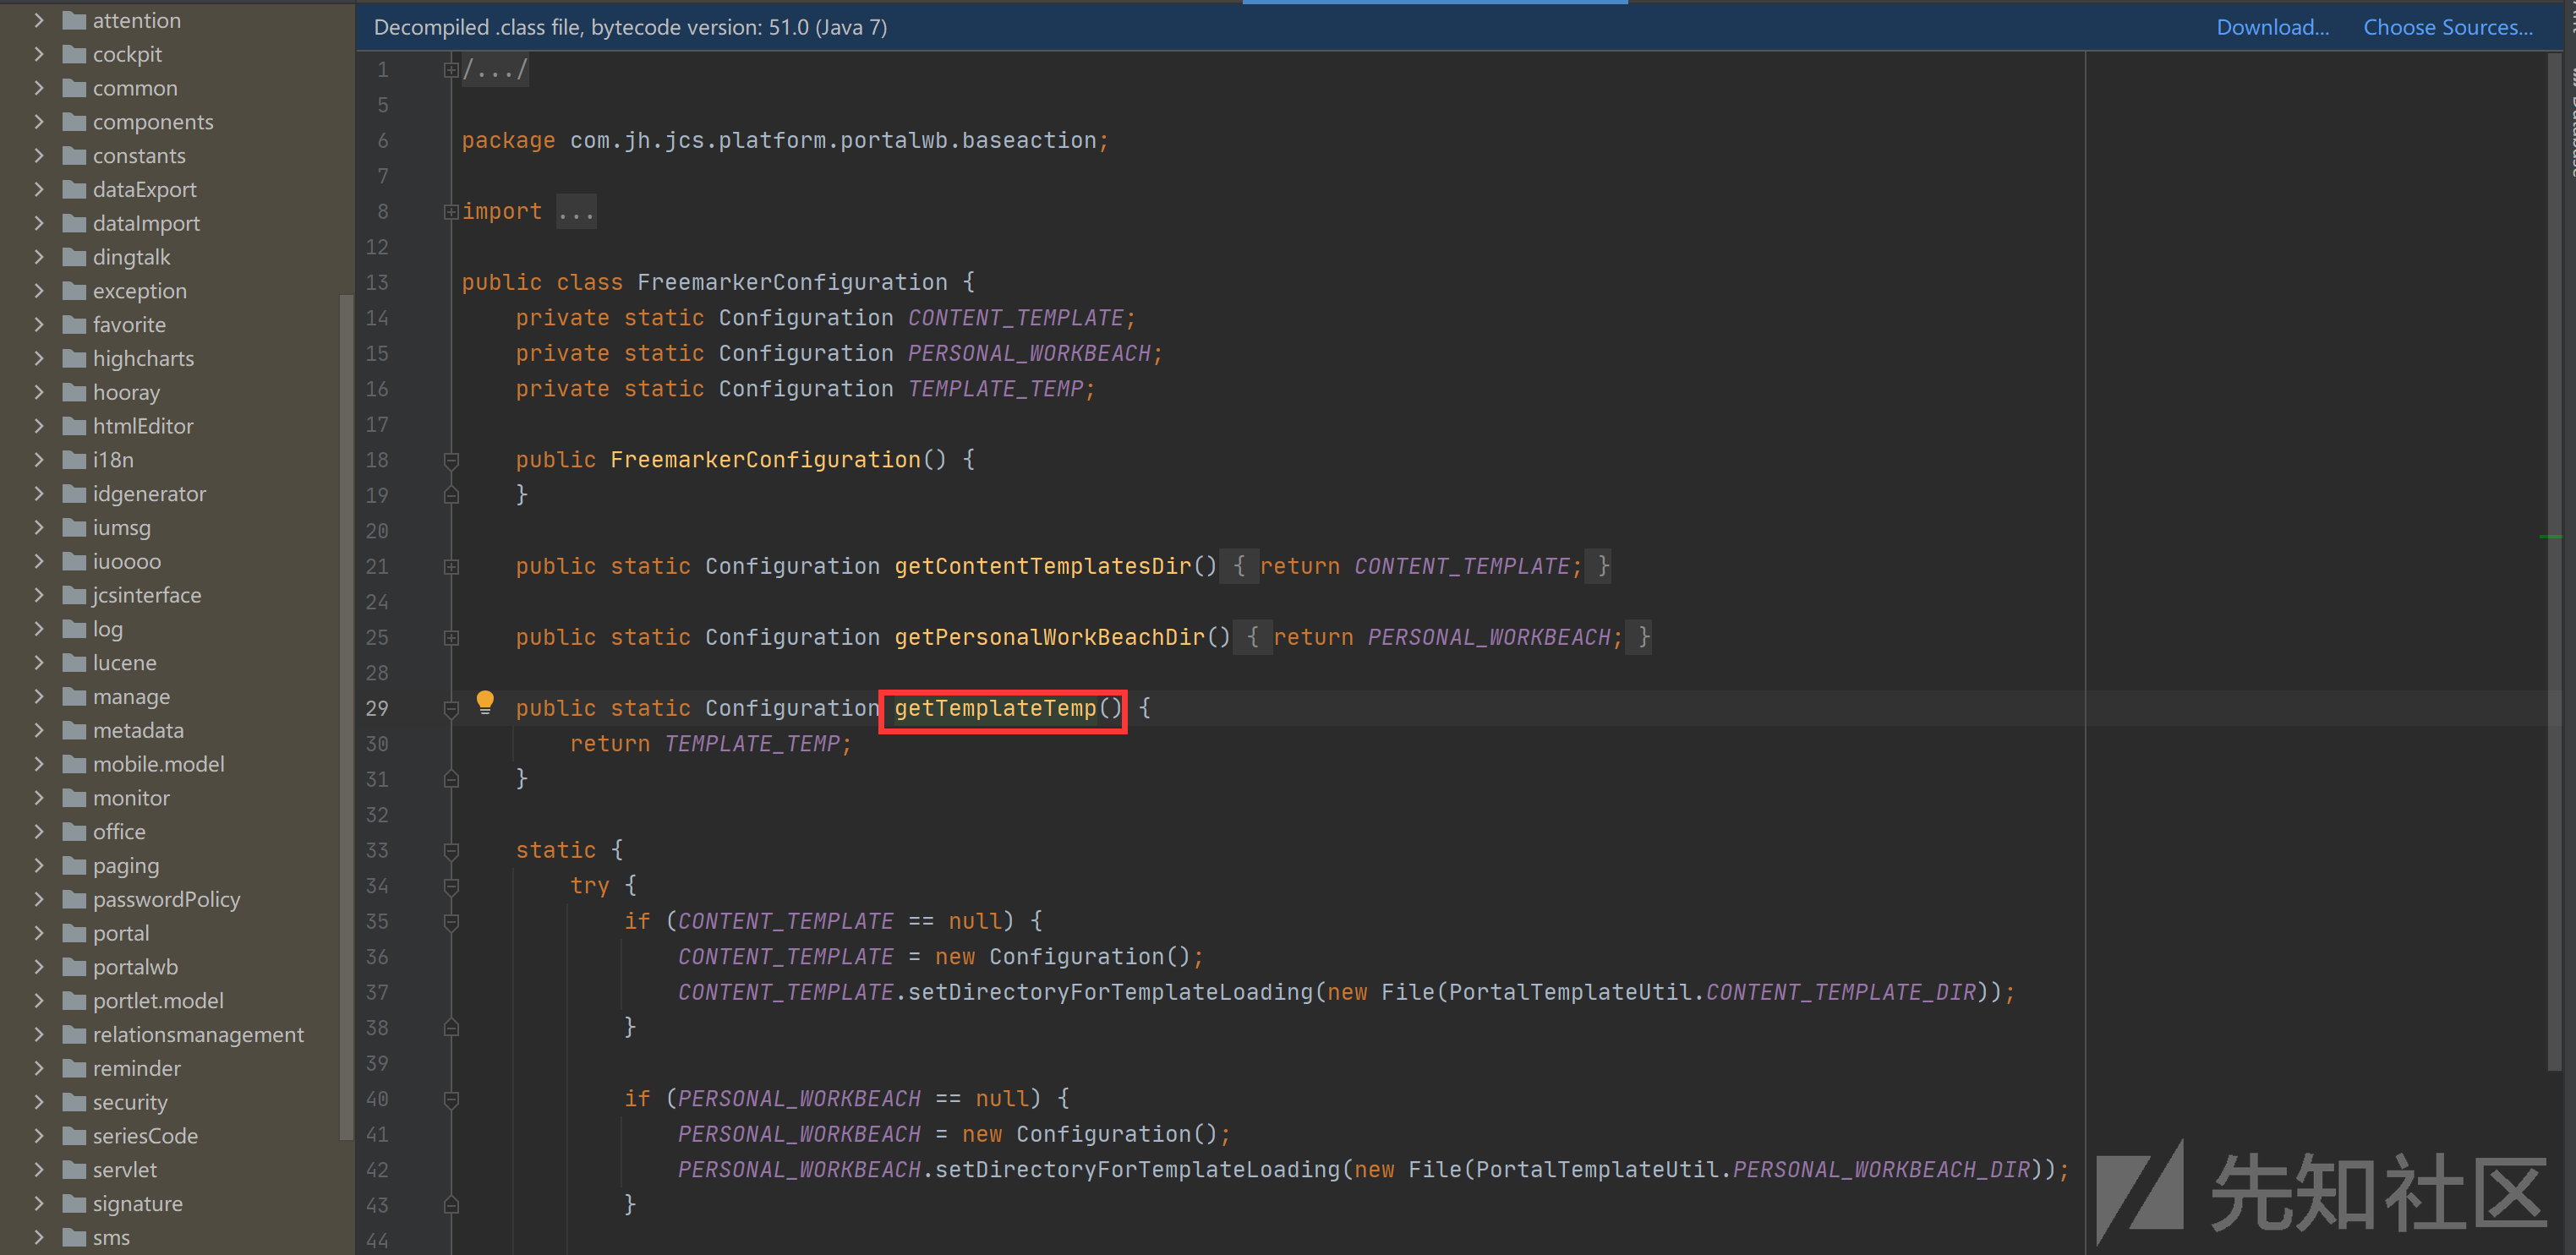Screen dimensions: 2576x1255
Task: Click the exception folder icon
Action: (74, 291)
